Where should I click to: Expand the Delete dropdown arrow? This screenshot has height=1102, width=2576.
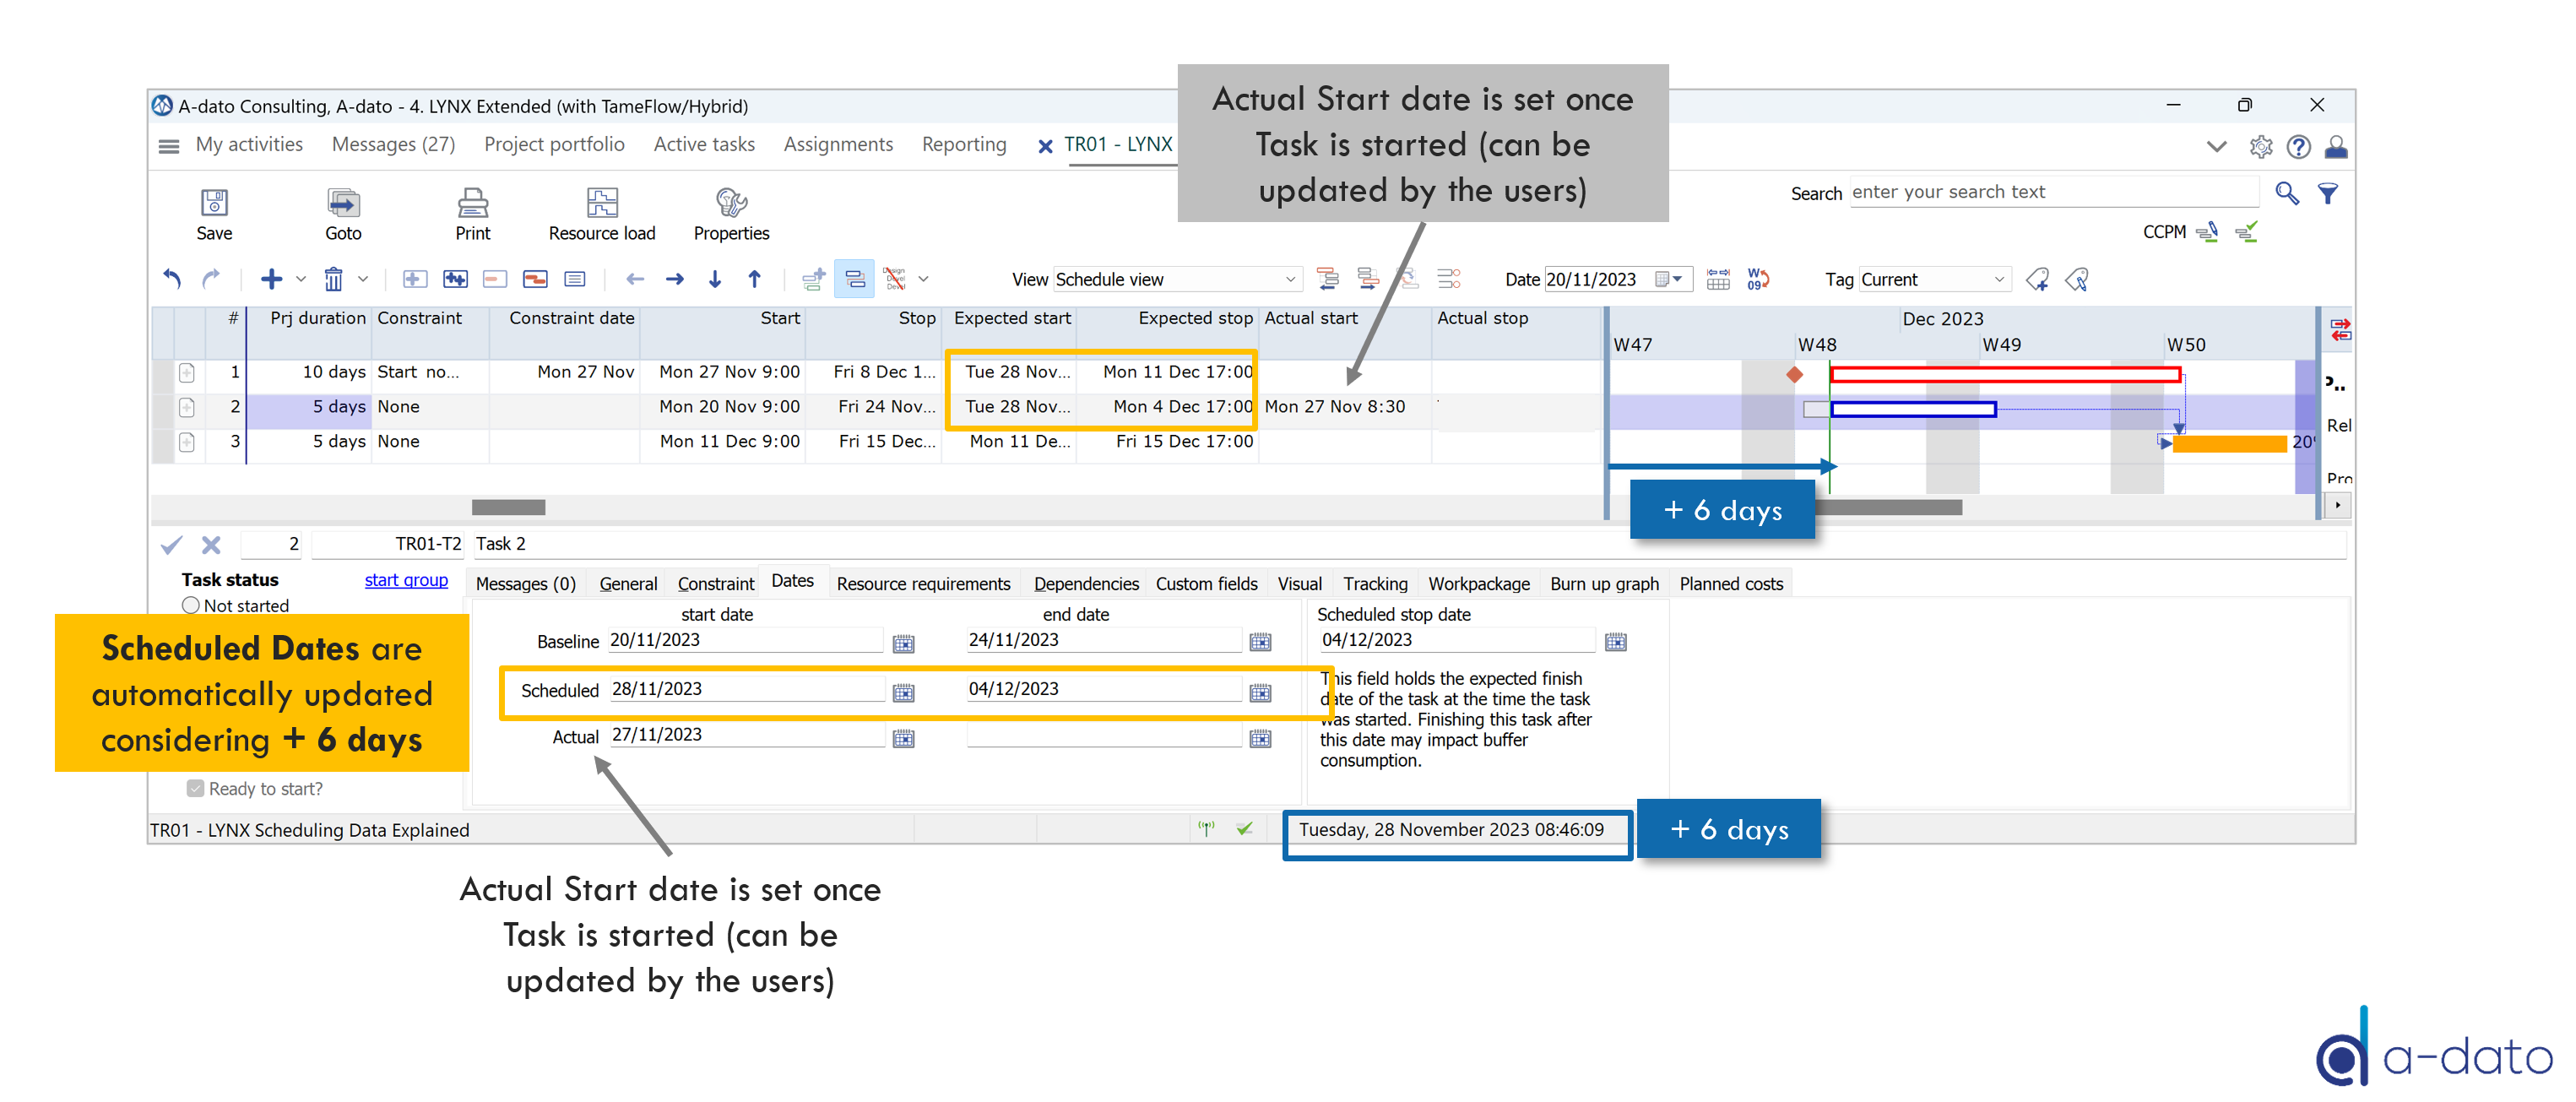[363, 279]
